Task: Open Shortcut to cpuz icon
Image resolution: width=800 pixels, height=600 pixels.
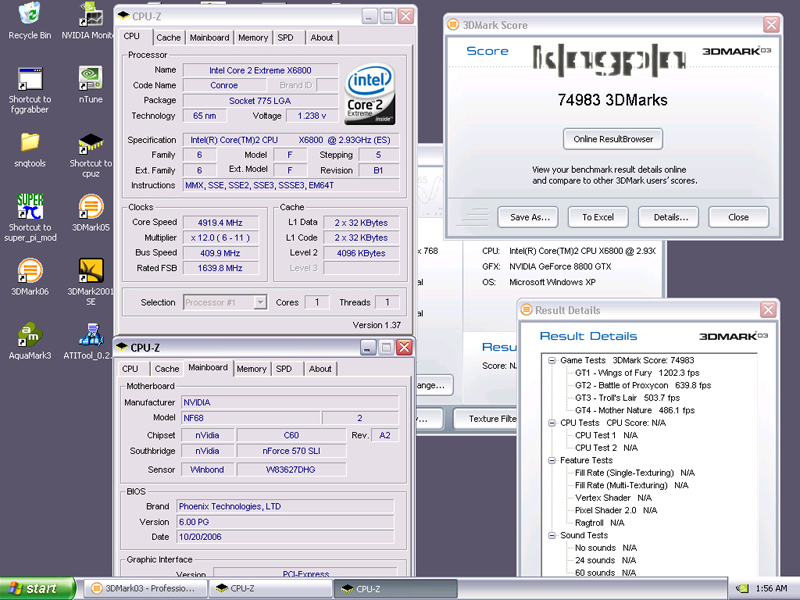Action: click(91, 143)
